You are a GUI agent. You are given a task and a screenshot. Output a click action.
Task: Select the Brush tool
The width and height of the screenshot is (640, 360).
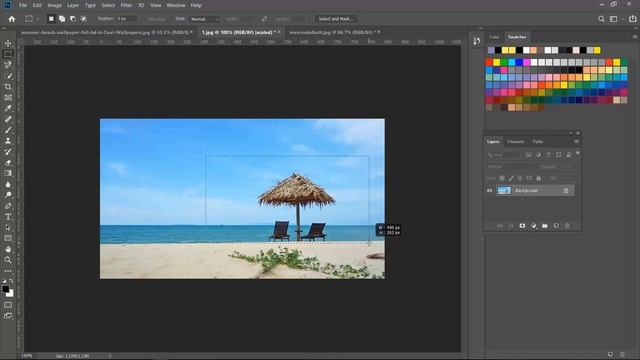tap(8, 130)
